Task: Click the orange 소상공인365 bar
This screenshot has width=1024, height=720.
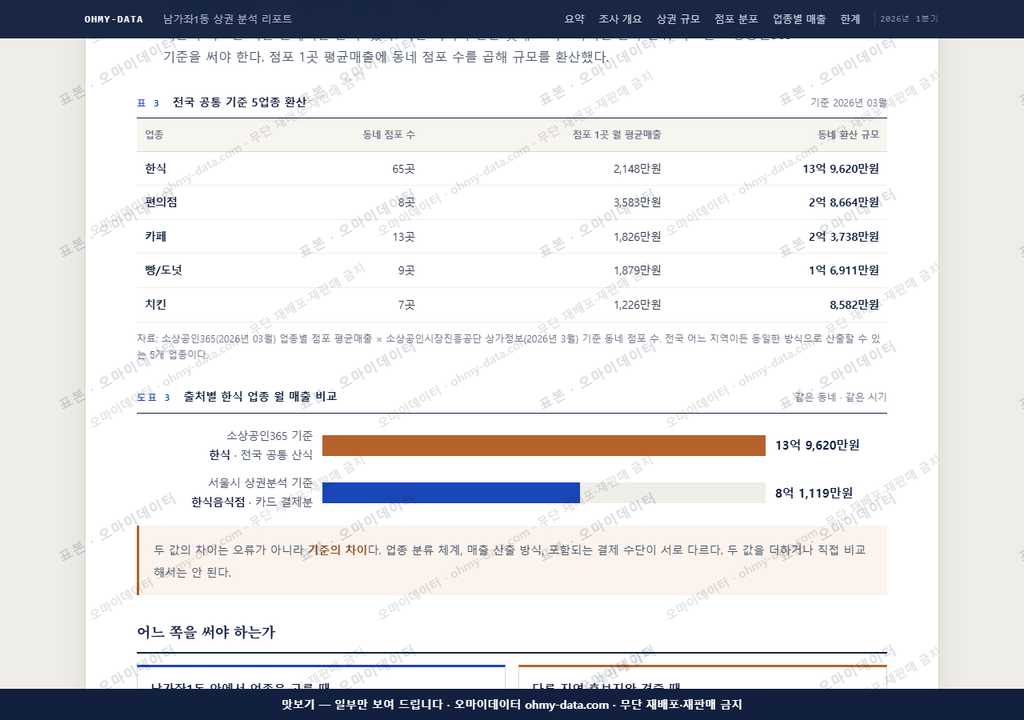Action: coord(543,446)
